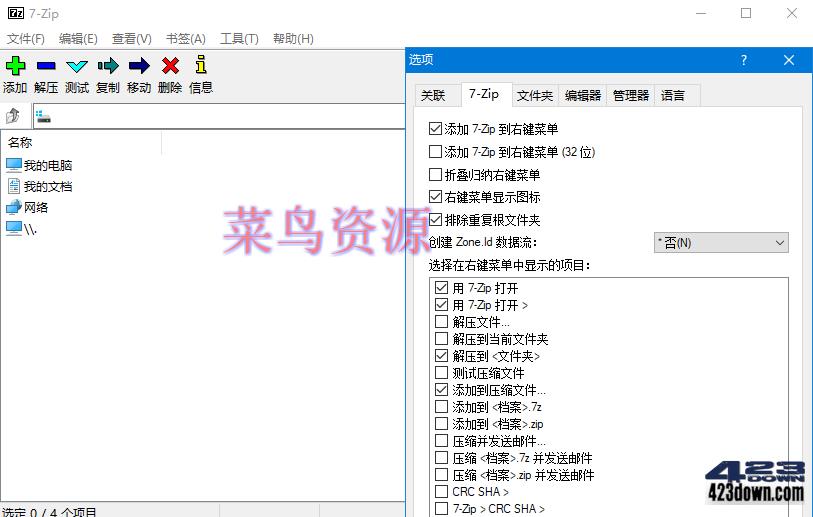Click status bar text 选定 0 / 4 个项目
Screen dimensions: 813x517
pyautogui.click(x=49, y=512)
